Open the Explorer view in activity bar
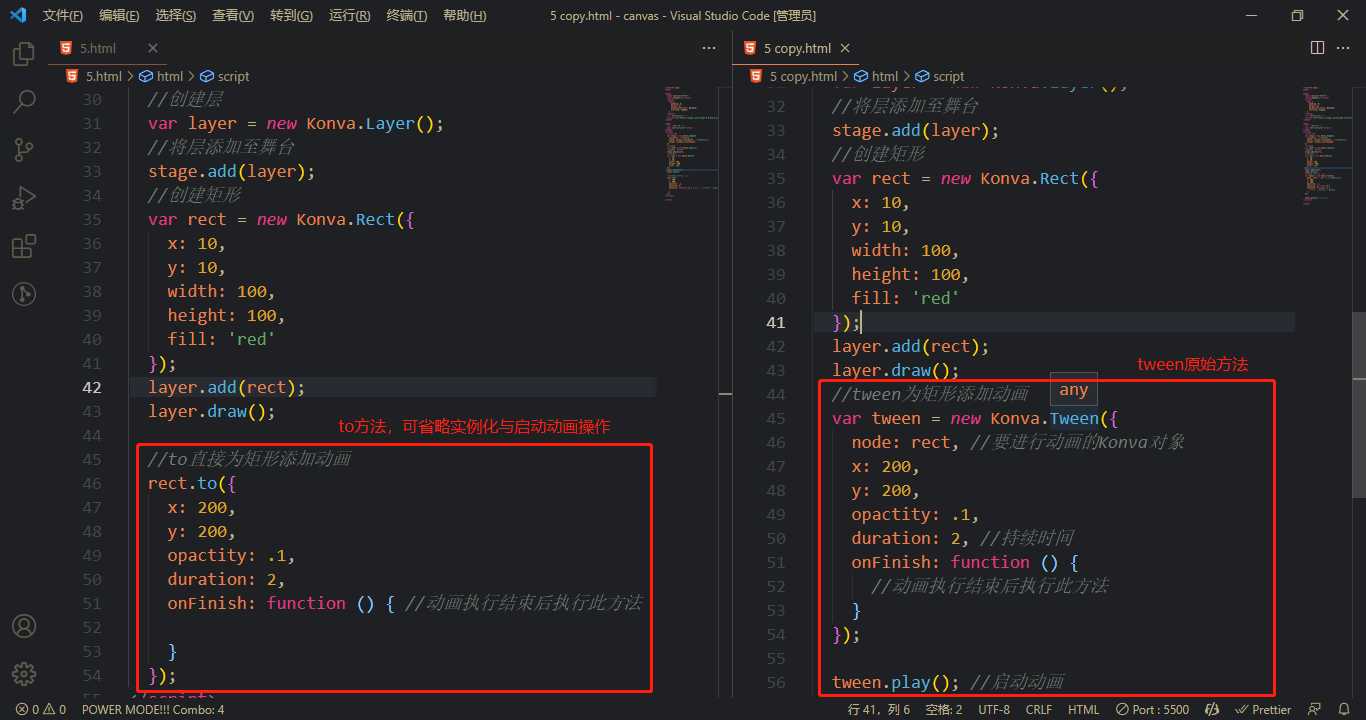Screen dimensions: 1366x720 click(x=24, y=54)
